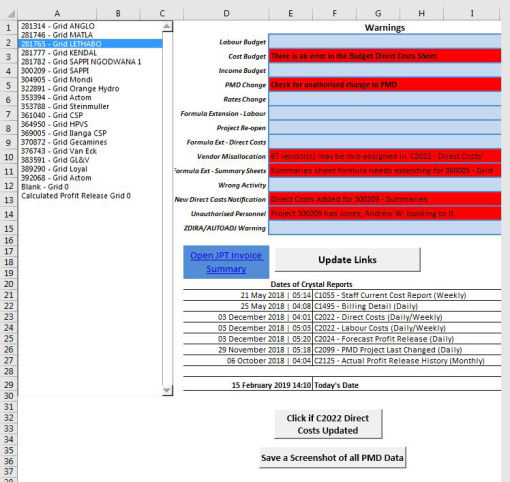Click Save a Screenshot of all PMD Data
This screenshot has width=510, height=482.
pyautogui.click(x=332, y=458)
